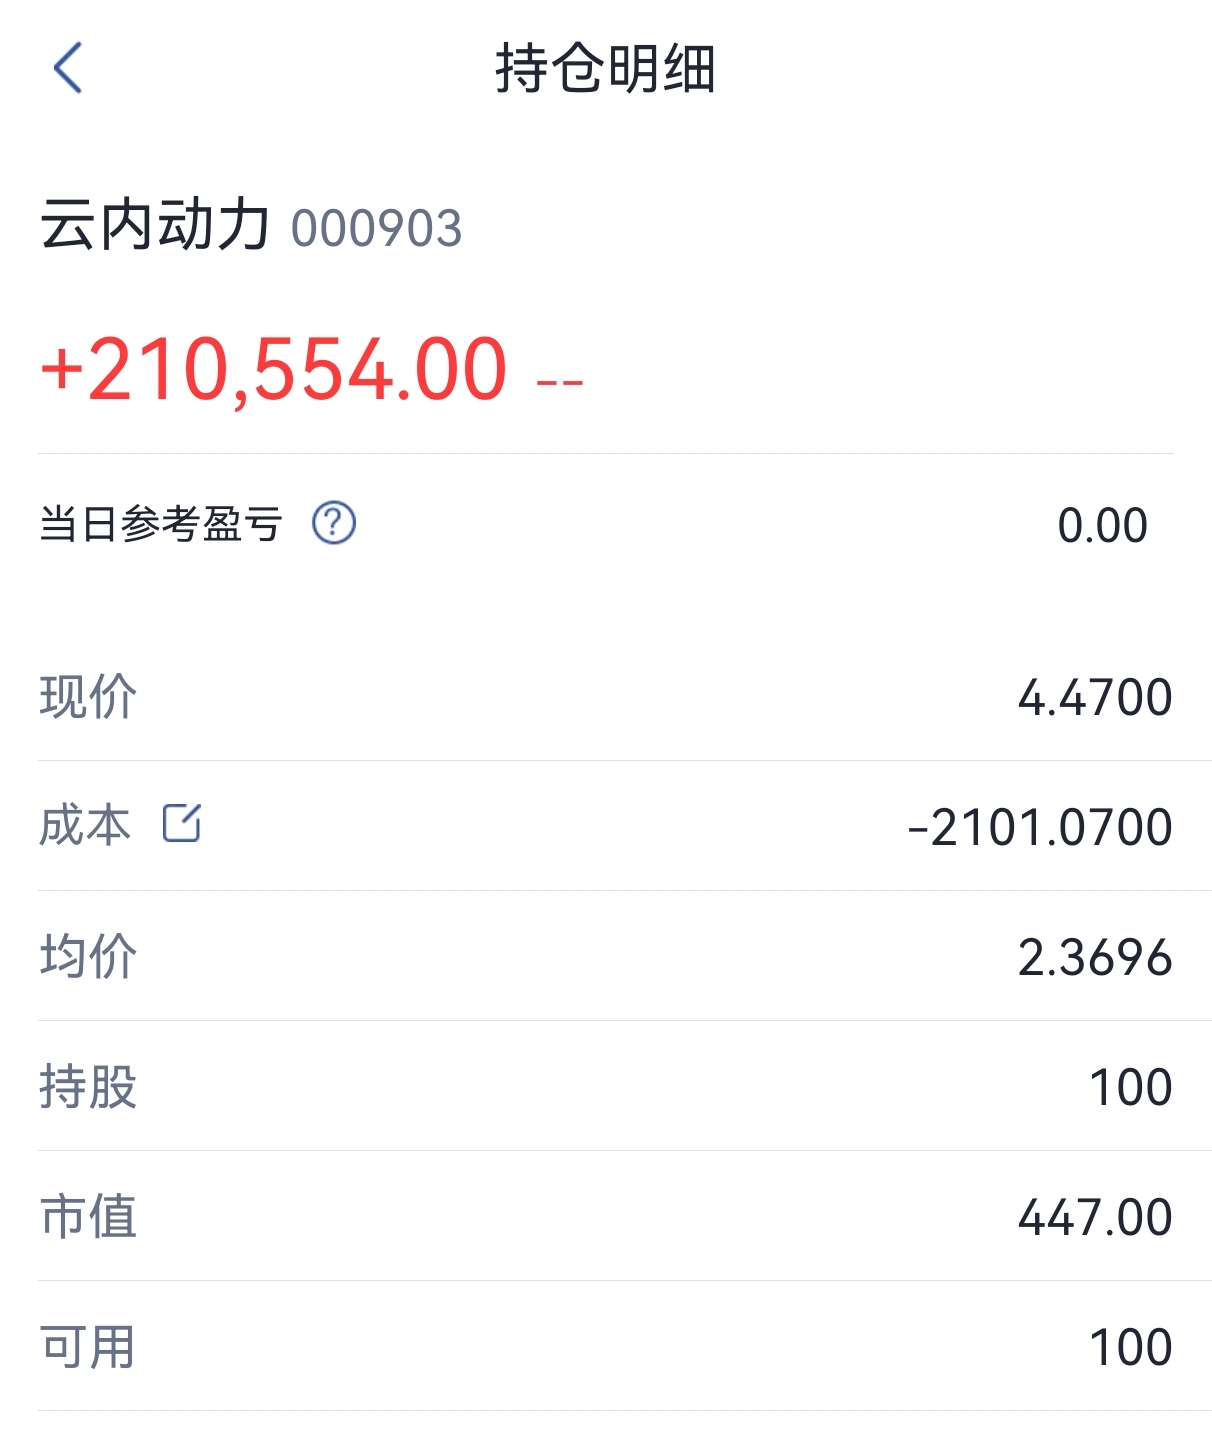This screenshot has height=1436, width=1212.
Task: Select the 现价 row label
Action: coord(88,697)
